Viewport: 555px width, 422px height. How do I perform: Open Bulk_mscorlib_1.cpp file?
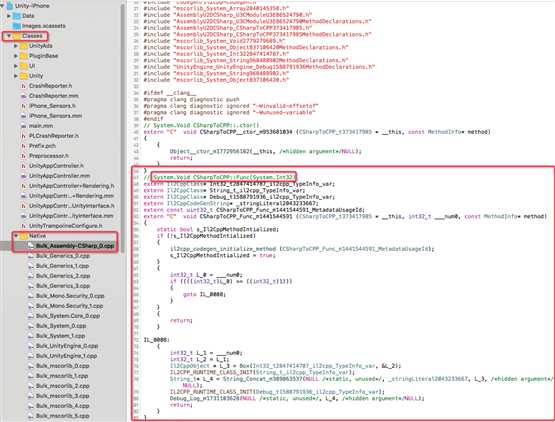pos(62,376)
